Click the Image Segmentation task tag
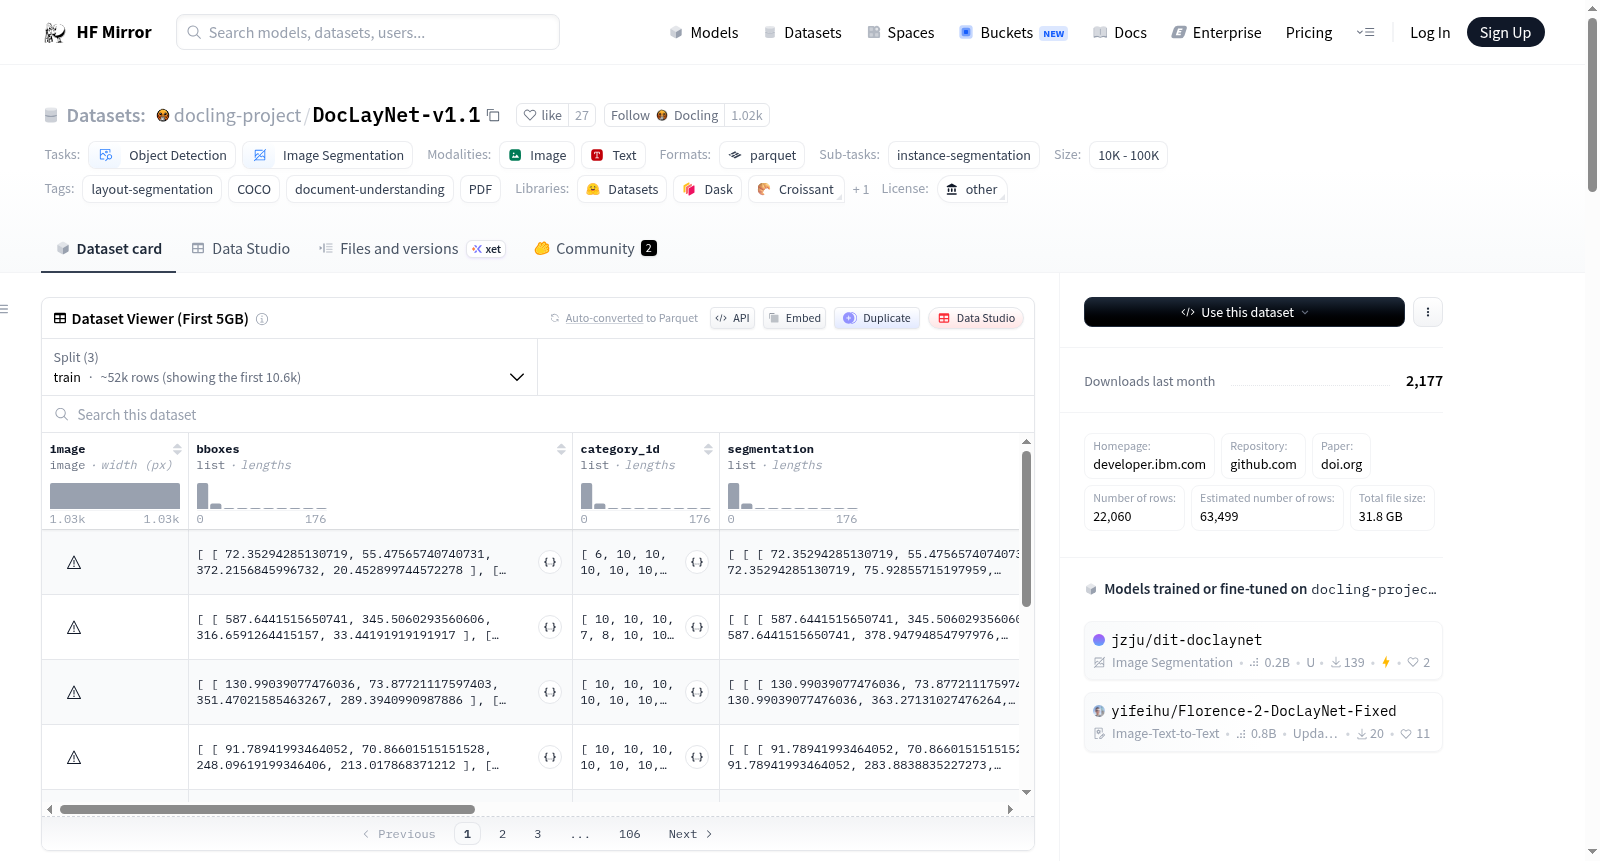 (327, 155)
